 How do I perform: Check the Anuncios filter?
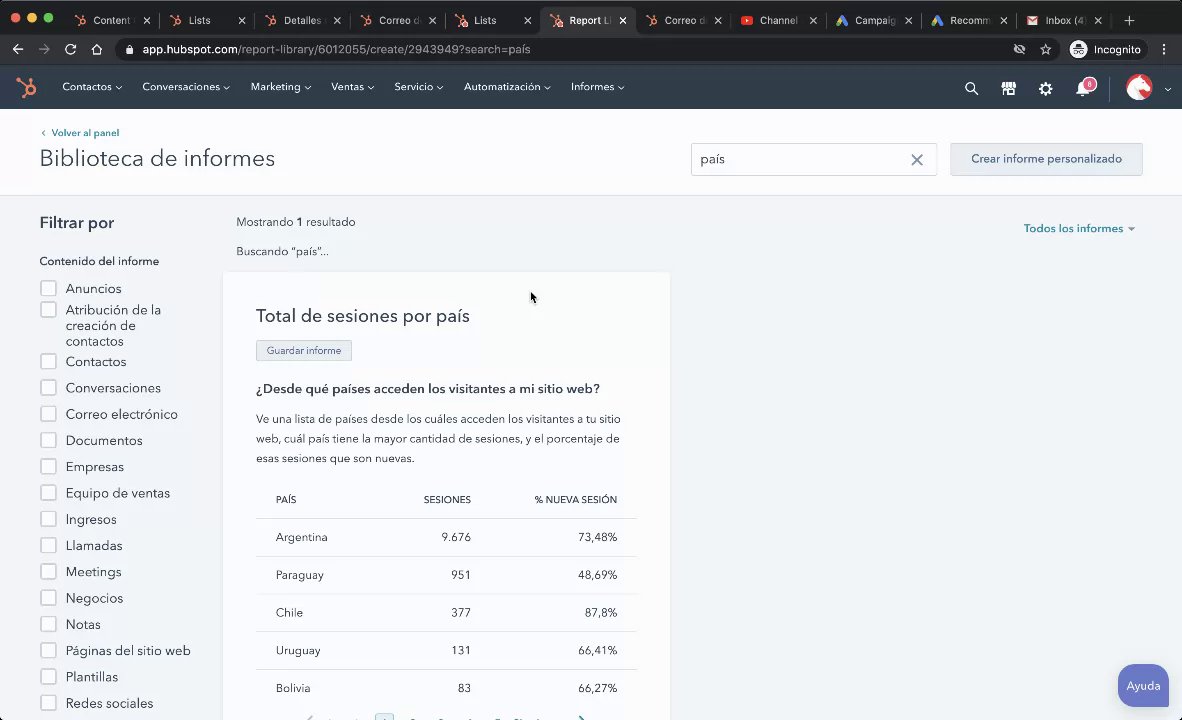tap(48, 288)
